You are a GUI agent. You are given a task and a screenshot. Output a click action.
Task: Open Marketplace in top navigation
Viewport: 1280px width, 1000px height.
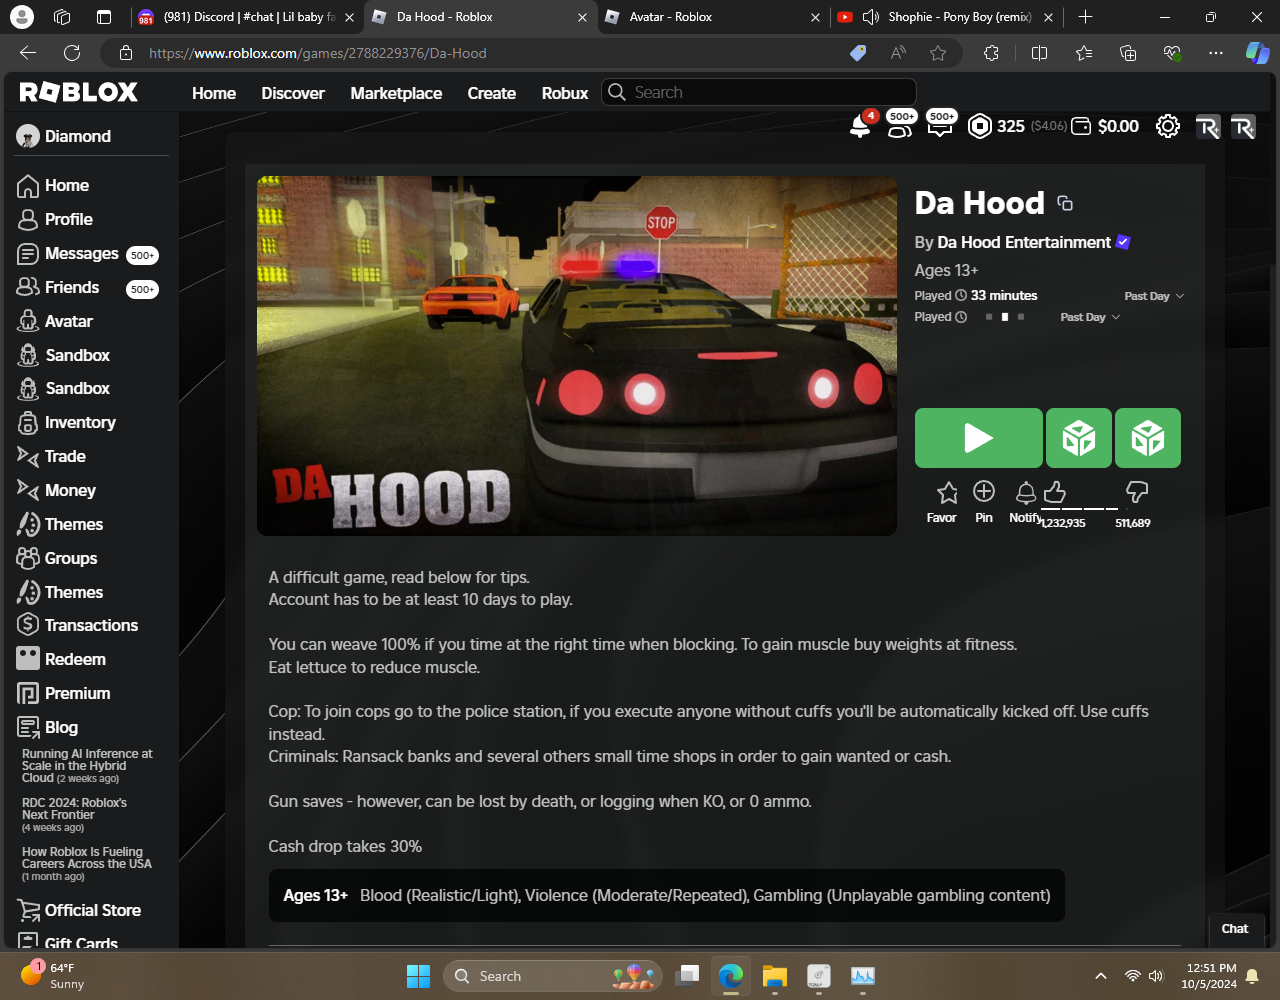coord(396,93)
